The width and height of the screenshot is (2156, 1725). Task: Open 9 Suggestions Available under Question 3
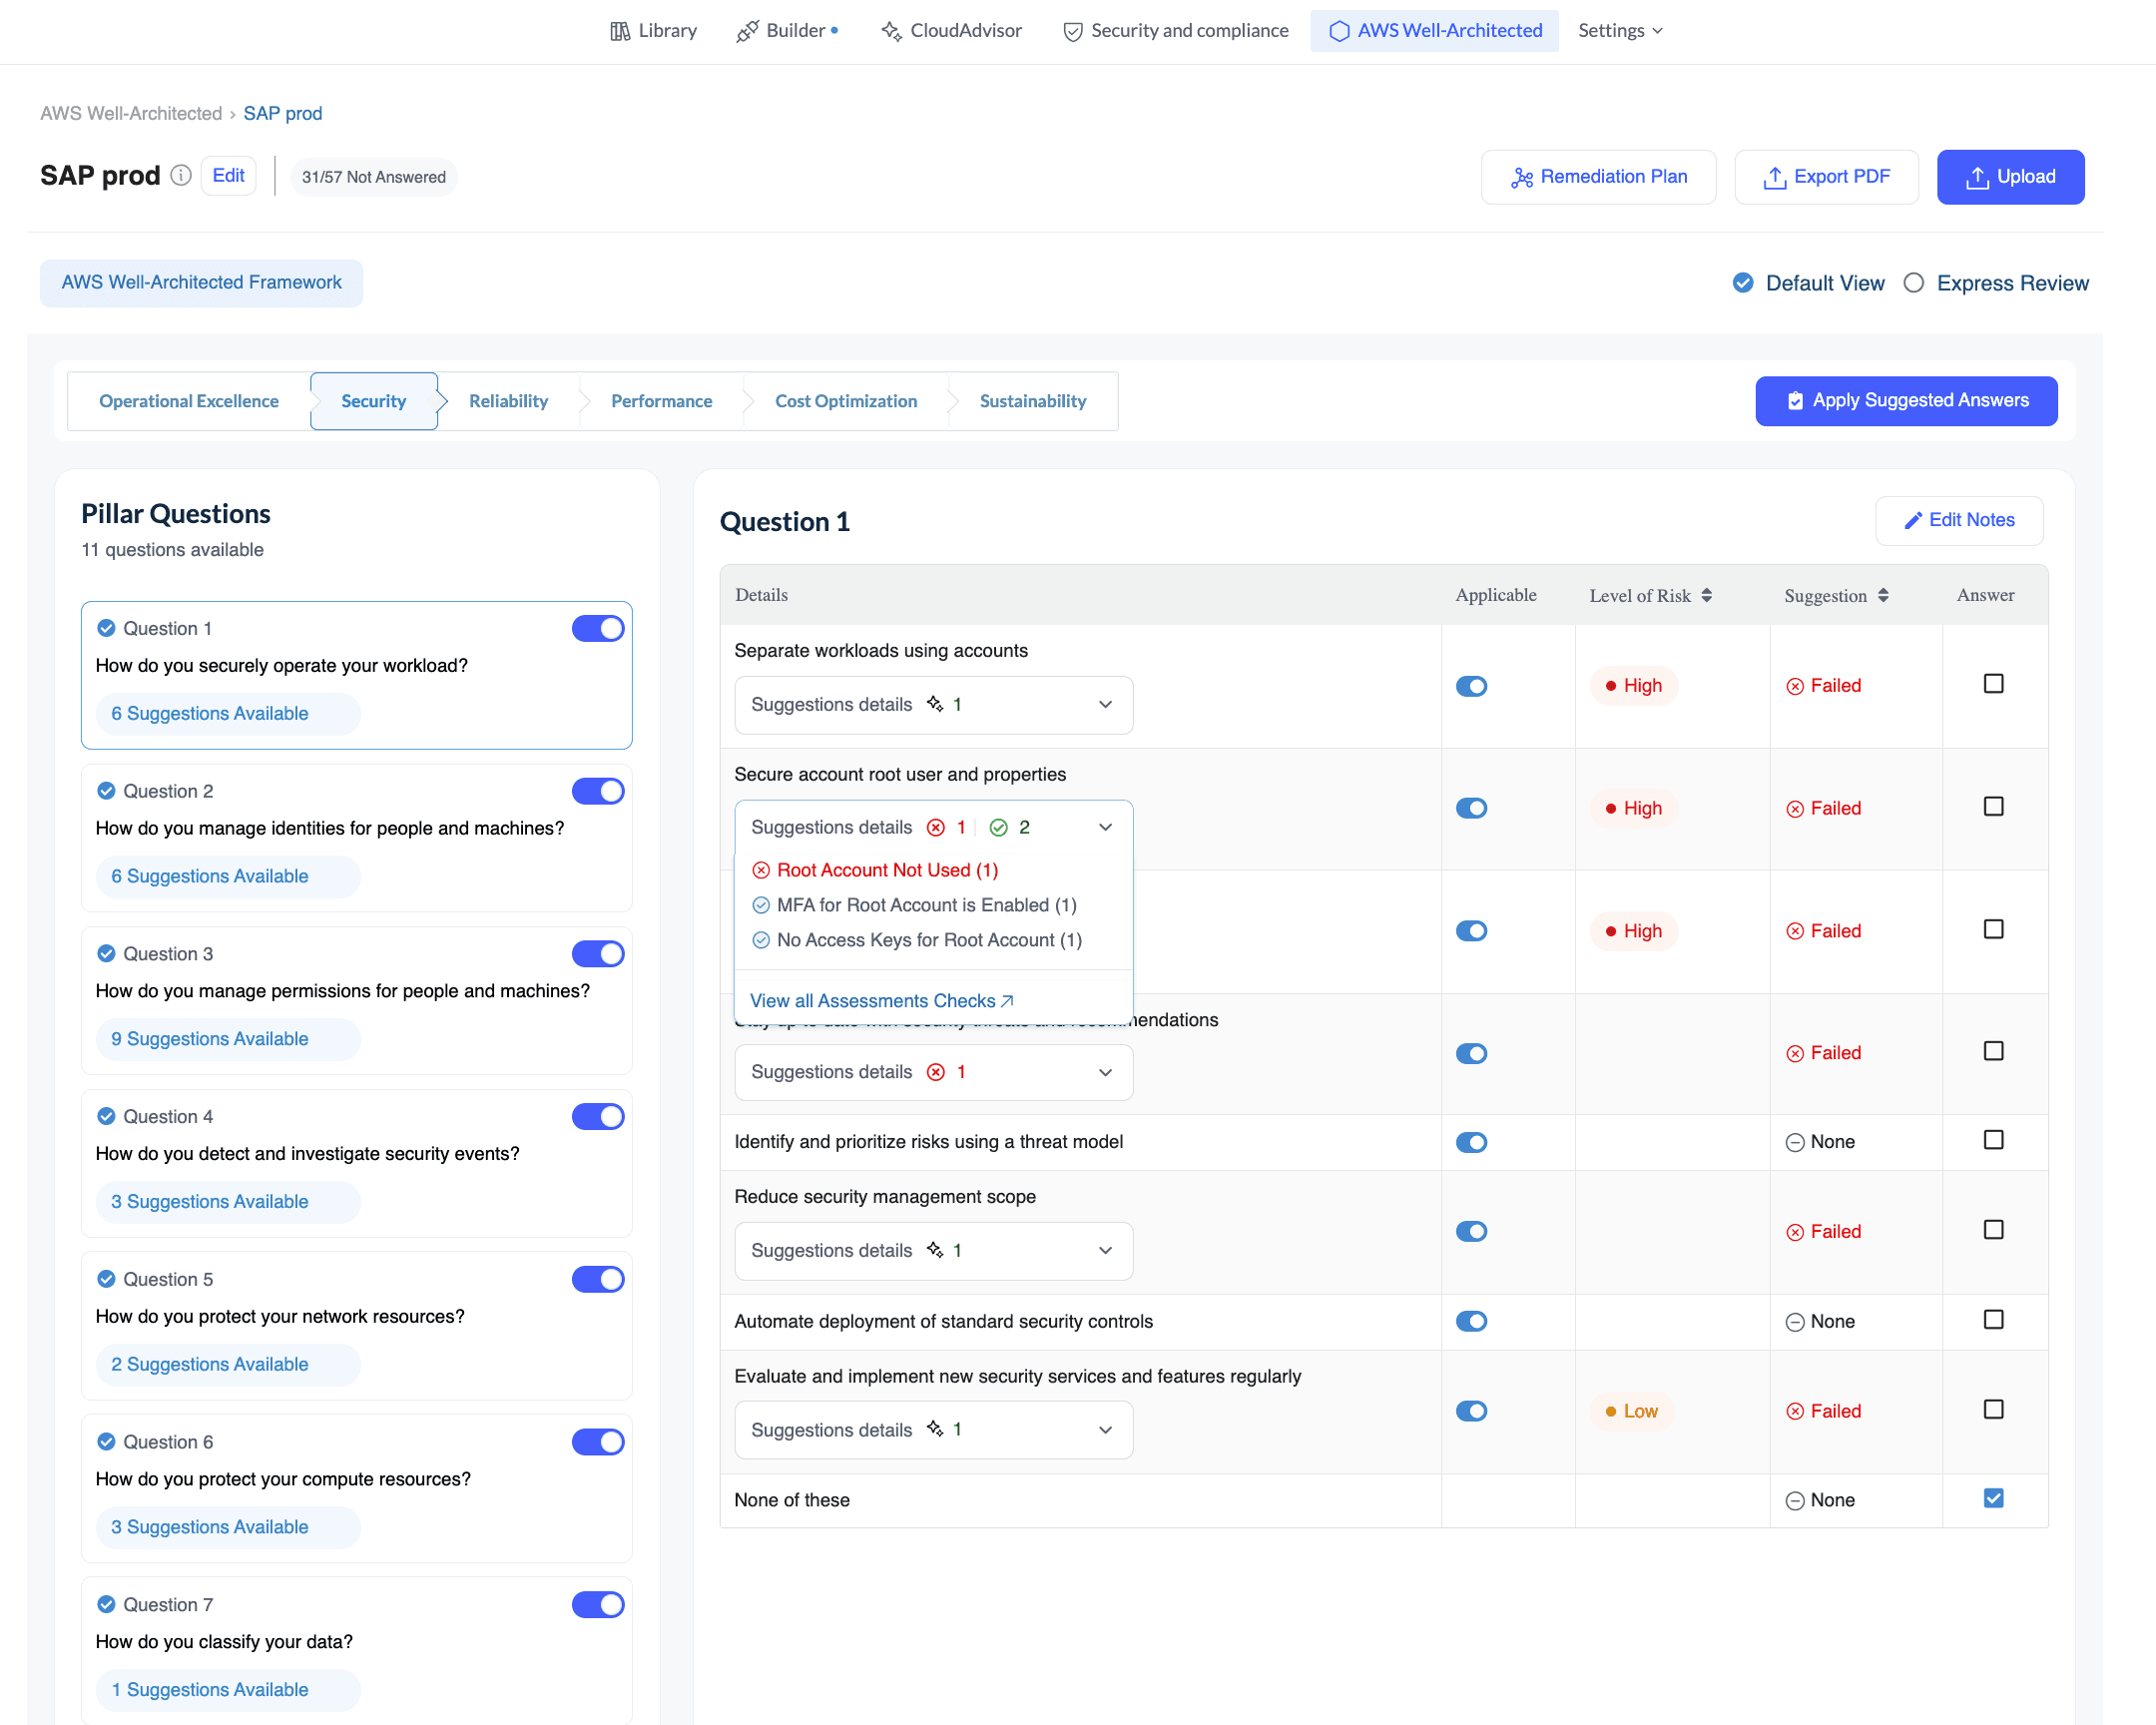click(x=228, y=1039)
